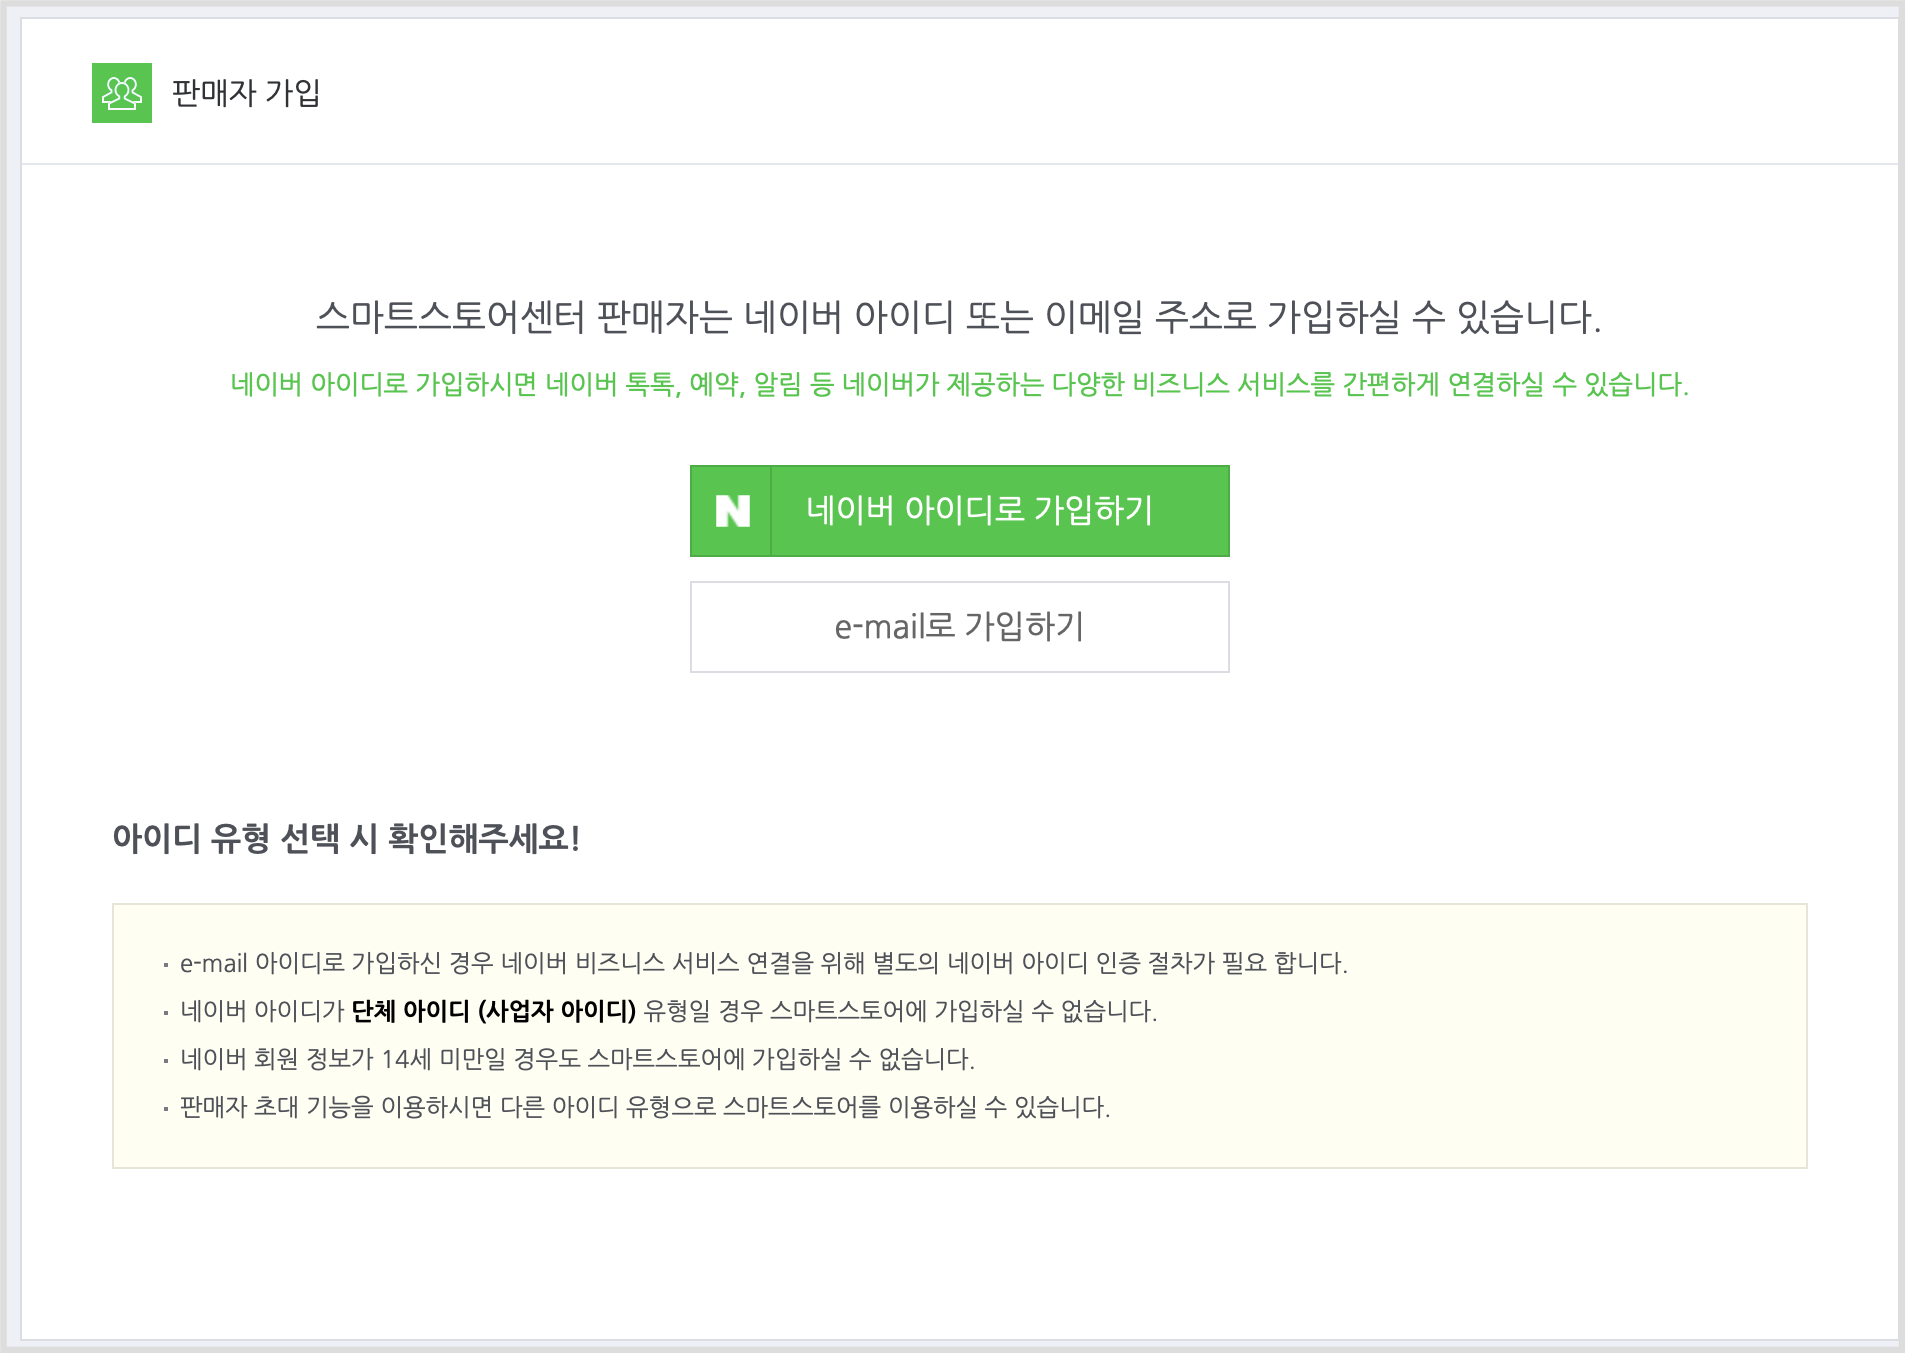Click e-mail로 가입하기 button
Image resolution: width=1905 pixels, height=1353 pixels.
click(959, 627)
